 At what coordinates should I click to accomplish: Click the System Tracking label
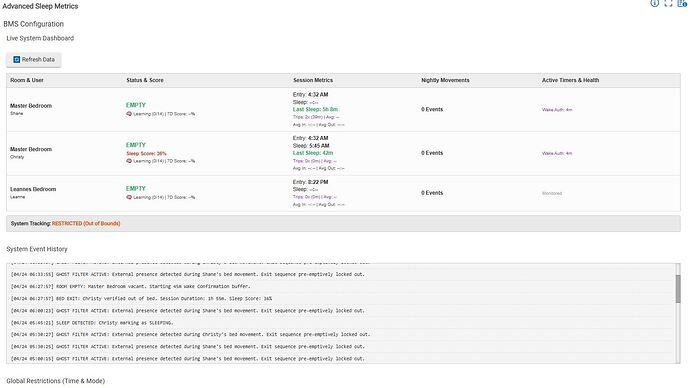pos(30,223)
